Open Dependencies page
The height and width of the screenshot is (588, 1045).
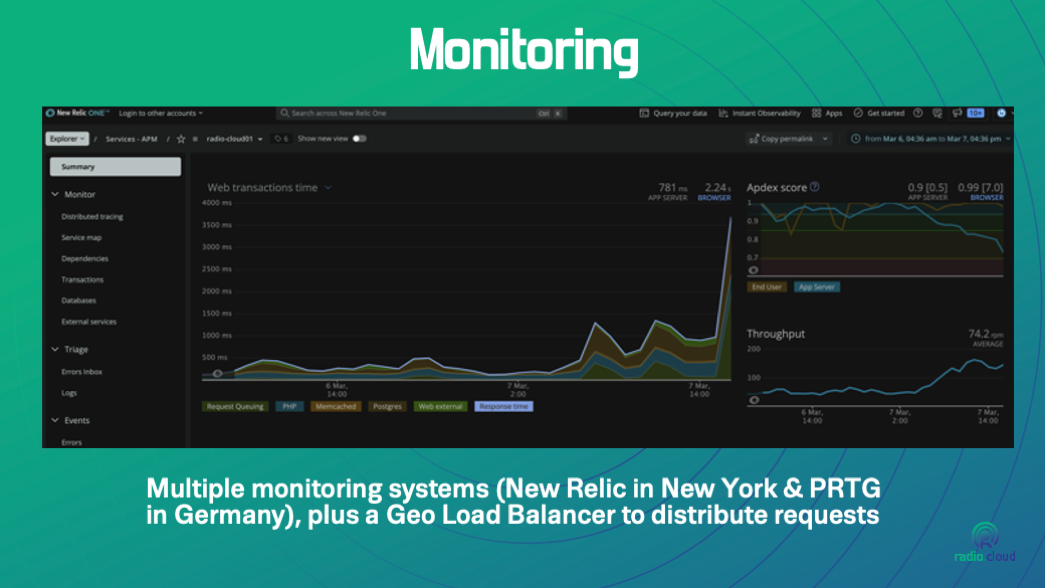click(x=85, y=259)
